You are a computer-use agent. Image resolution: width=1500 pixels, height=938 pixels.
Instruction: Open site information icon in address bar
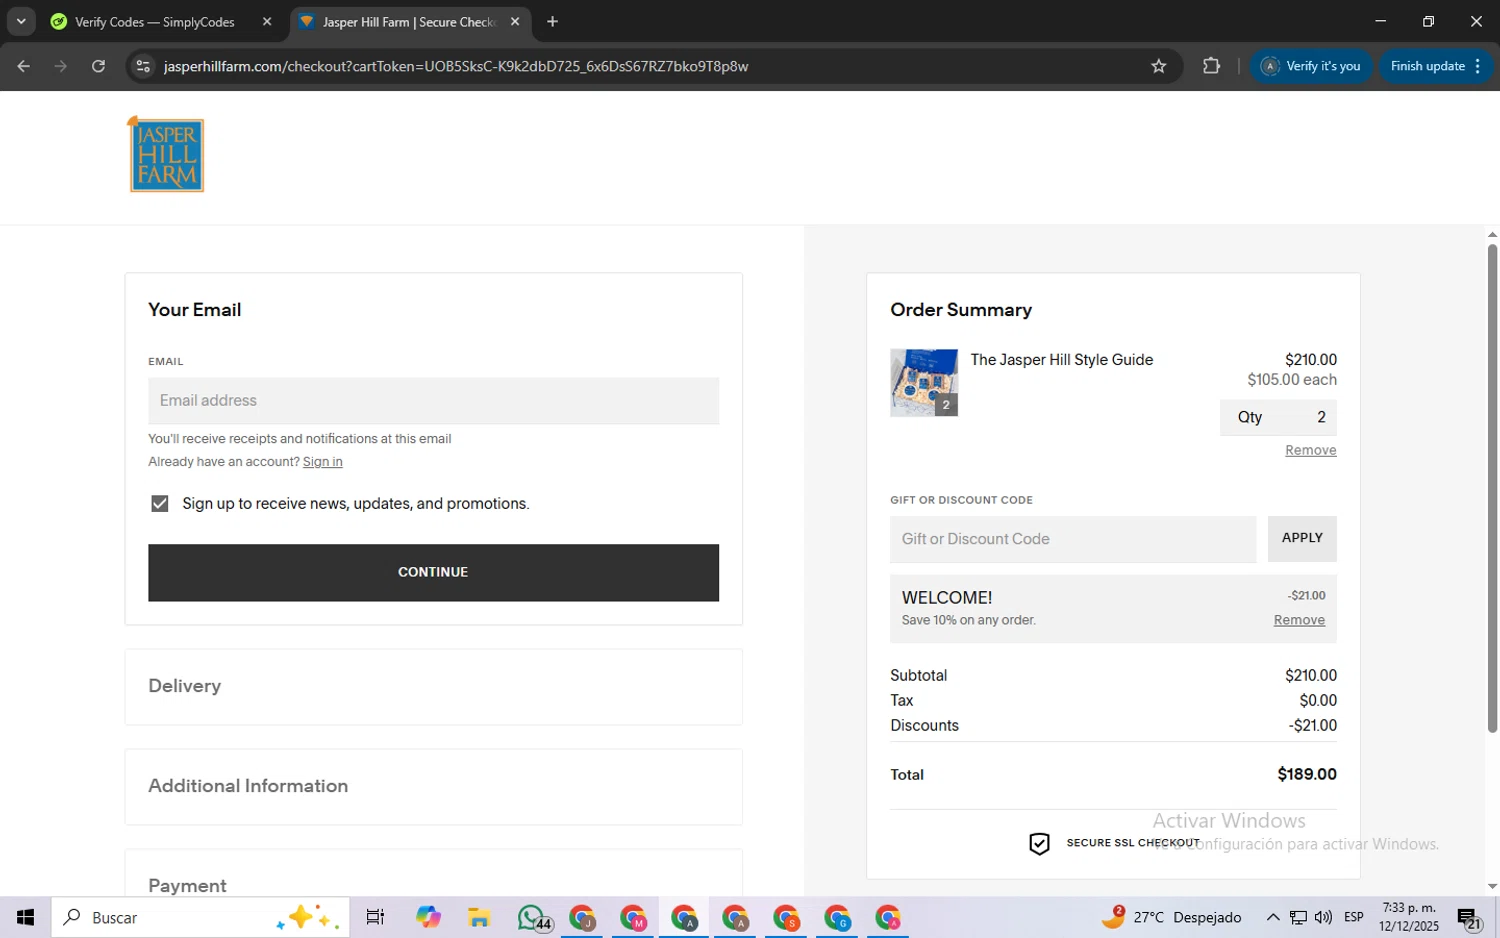pos(143,66)
